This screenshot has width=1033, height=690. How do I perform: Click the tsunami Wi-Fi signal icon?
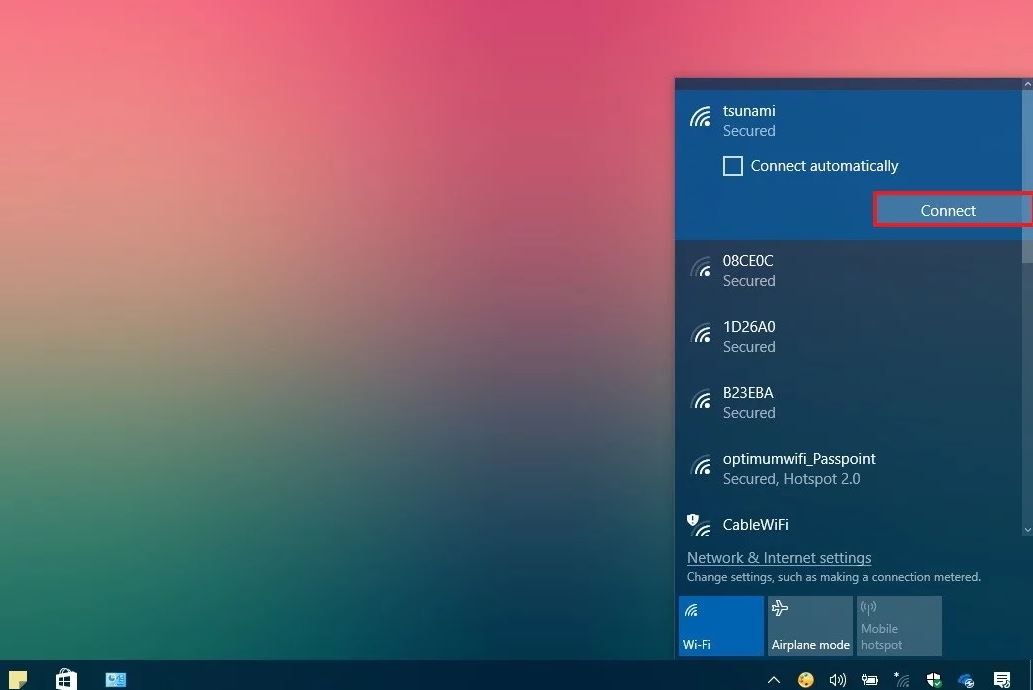click(700, 117)
